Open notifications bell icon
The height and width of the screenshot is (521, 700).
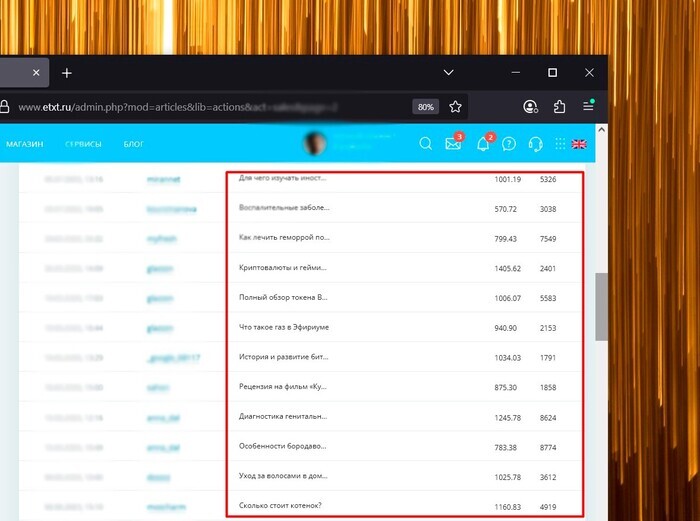[x=484, y=144]
